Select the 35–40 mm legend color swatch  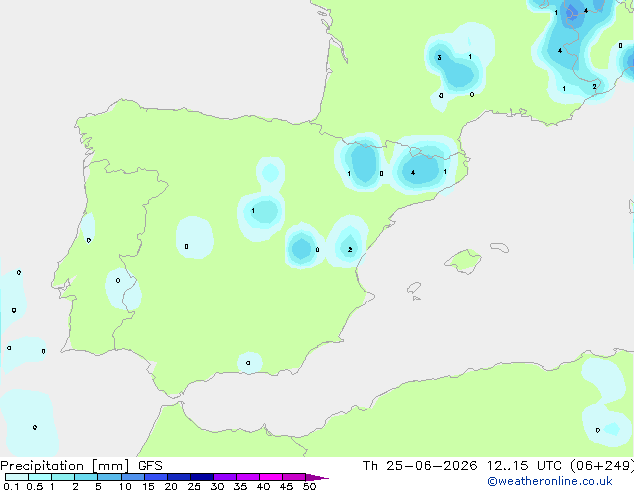tap(247, 477)
